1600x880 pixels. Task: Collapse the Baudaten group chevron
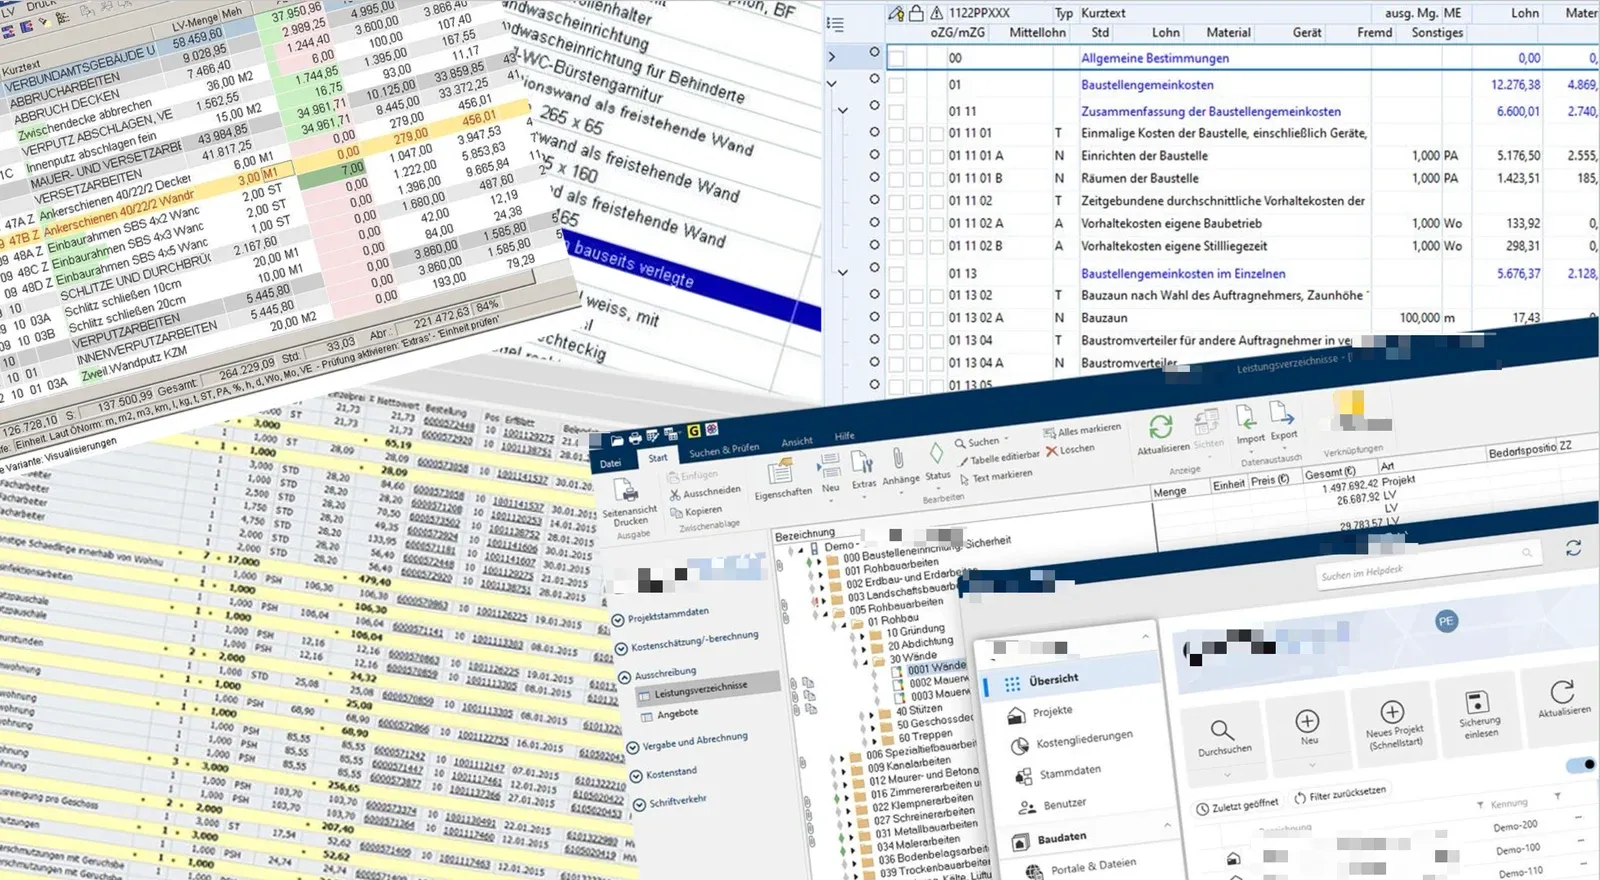tap(1166, 825)
